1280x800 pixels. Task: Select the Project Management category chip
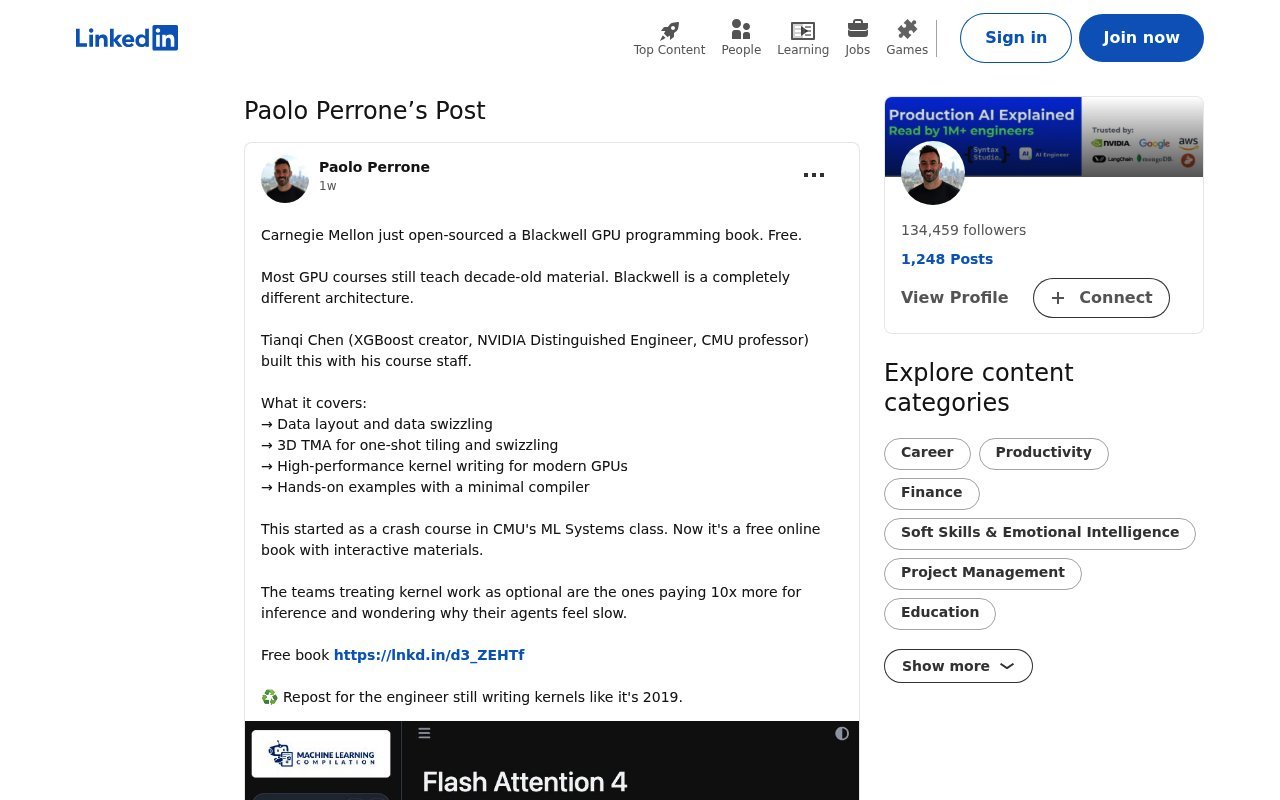983,573
